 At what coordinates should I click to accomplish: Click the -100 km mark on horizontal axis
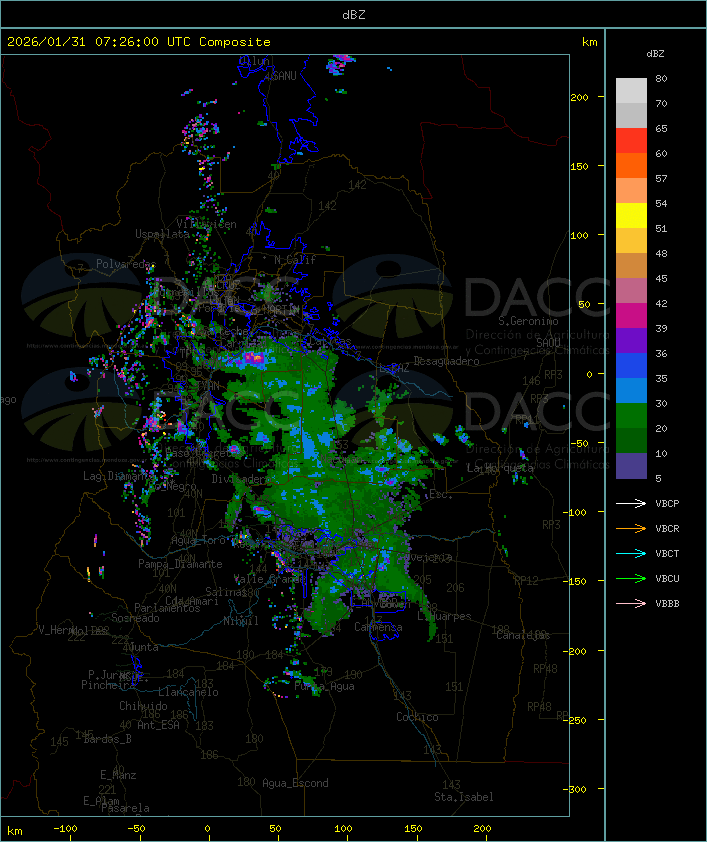click(x=66, y=829)
